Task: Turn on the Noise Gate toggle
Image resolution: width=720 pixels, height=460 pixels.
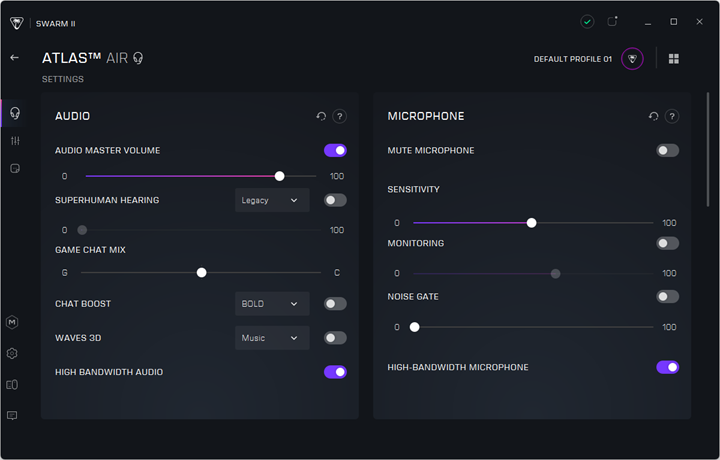Action: pos(667,296)
